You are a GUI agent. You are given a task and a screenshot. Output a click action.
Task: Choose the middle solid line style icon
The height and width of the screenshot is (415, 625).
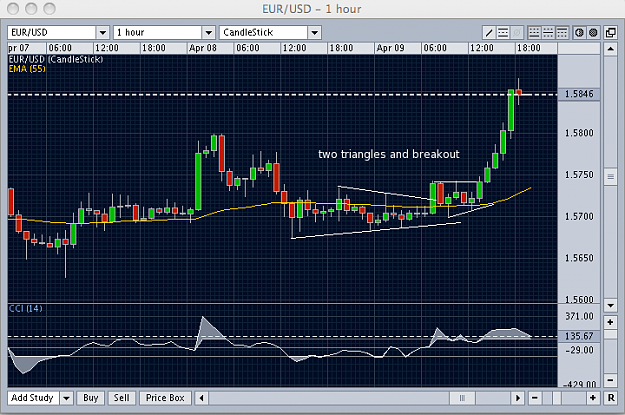pos(548,32)
